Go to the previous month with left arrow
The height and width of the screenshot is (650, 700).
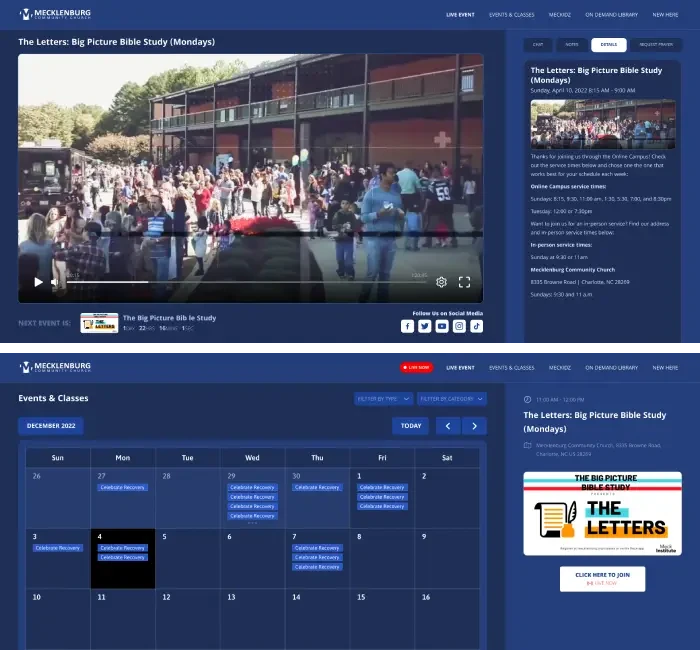tap(448, 426)
